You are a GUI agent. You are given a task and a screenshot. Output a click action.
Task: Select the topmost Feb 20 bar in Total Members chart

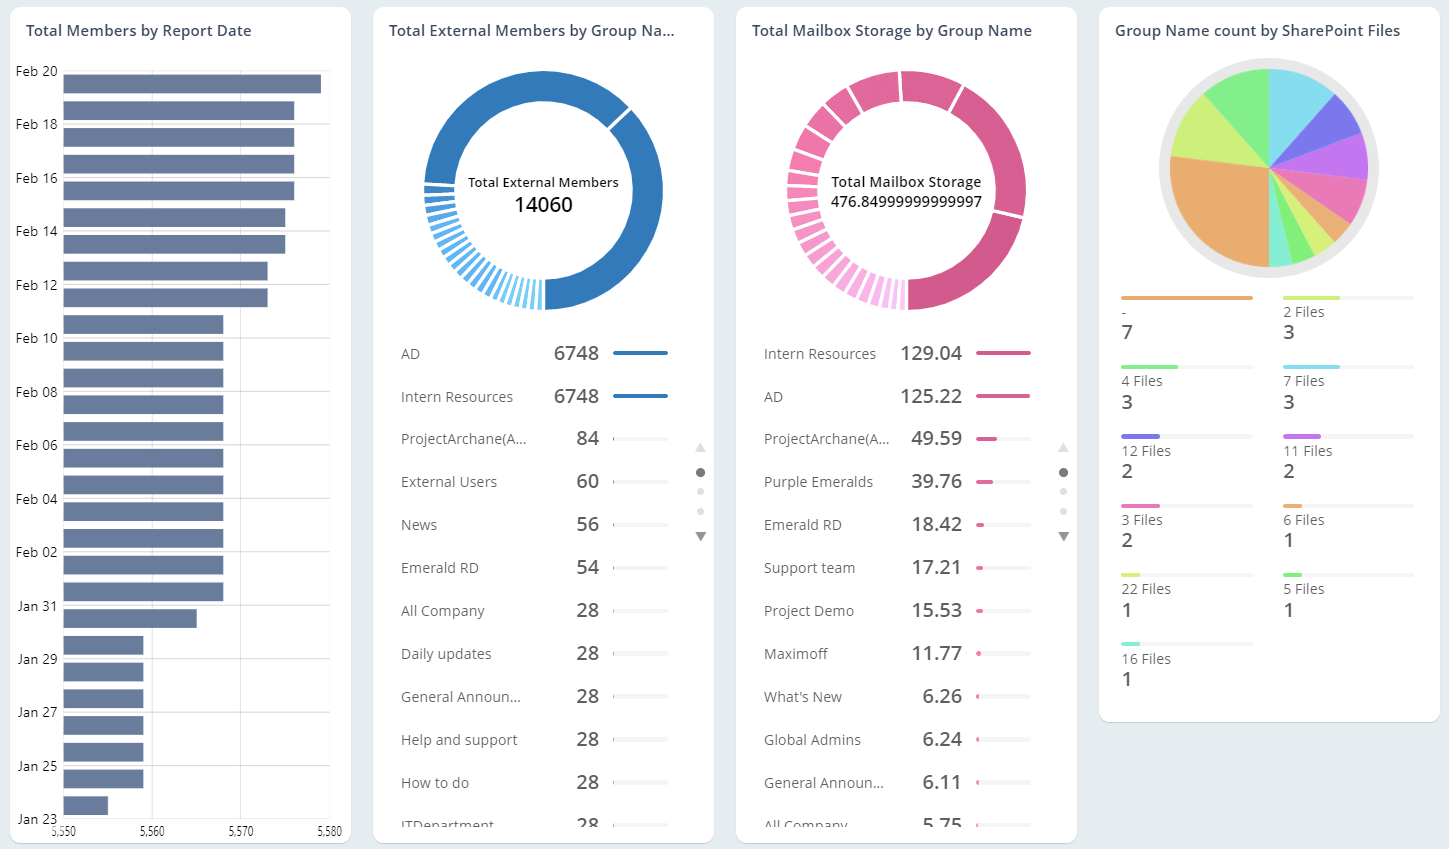[192, 84]
